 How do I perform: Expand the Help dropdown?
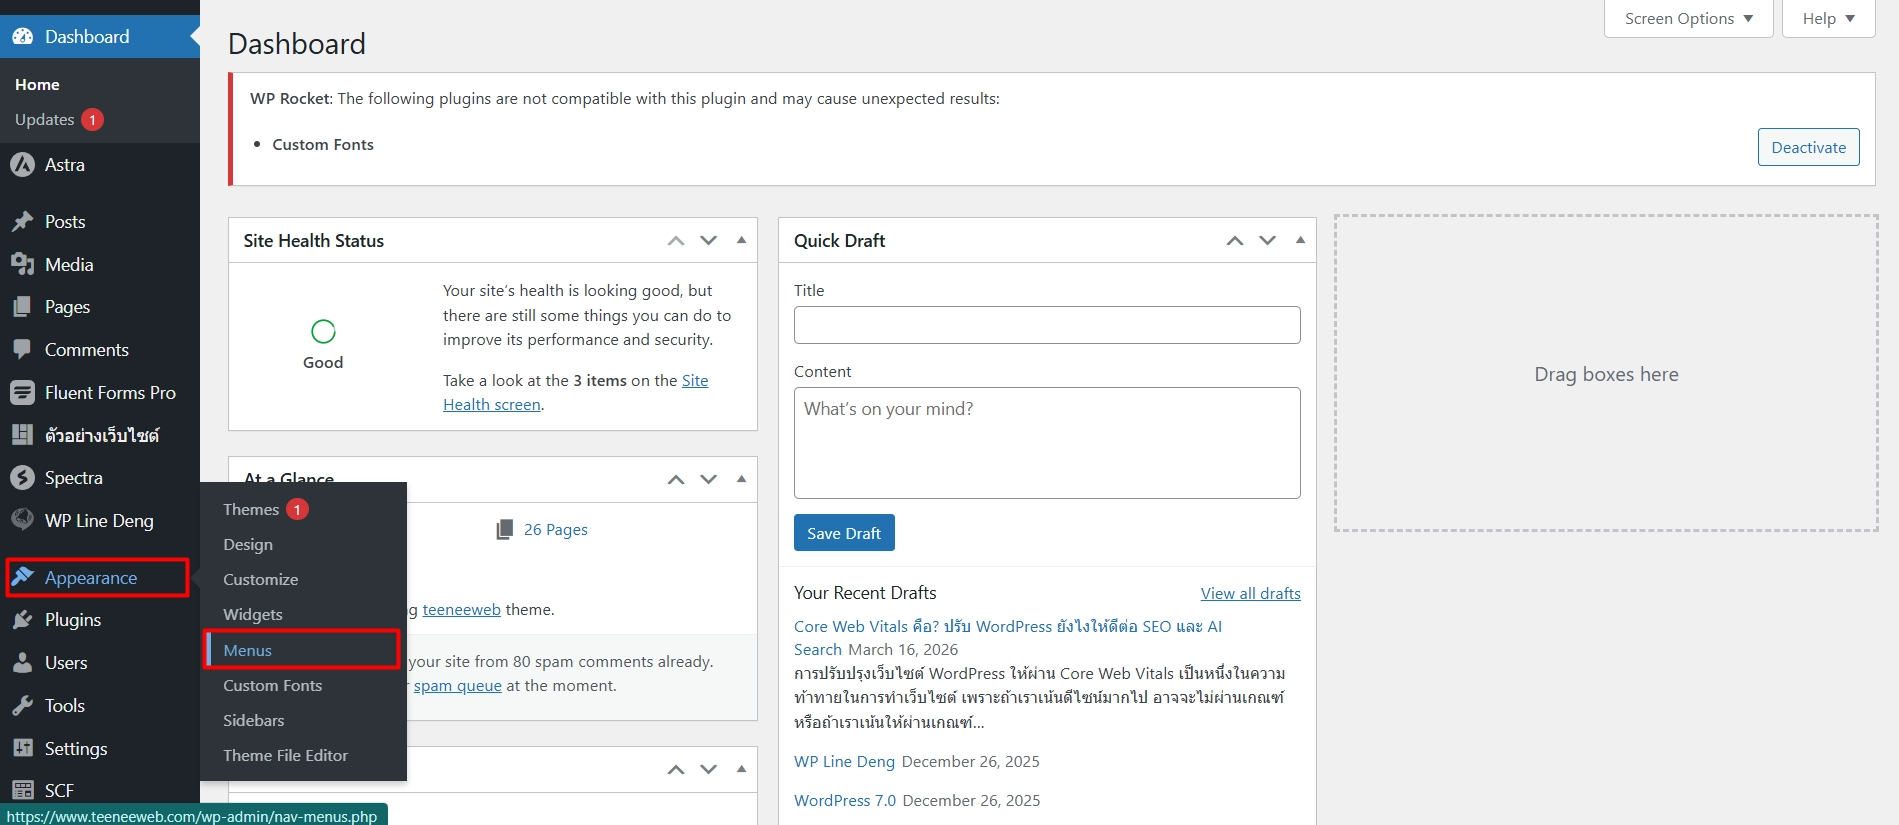[x=1828, y=18]
